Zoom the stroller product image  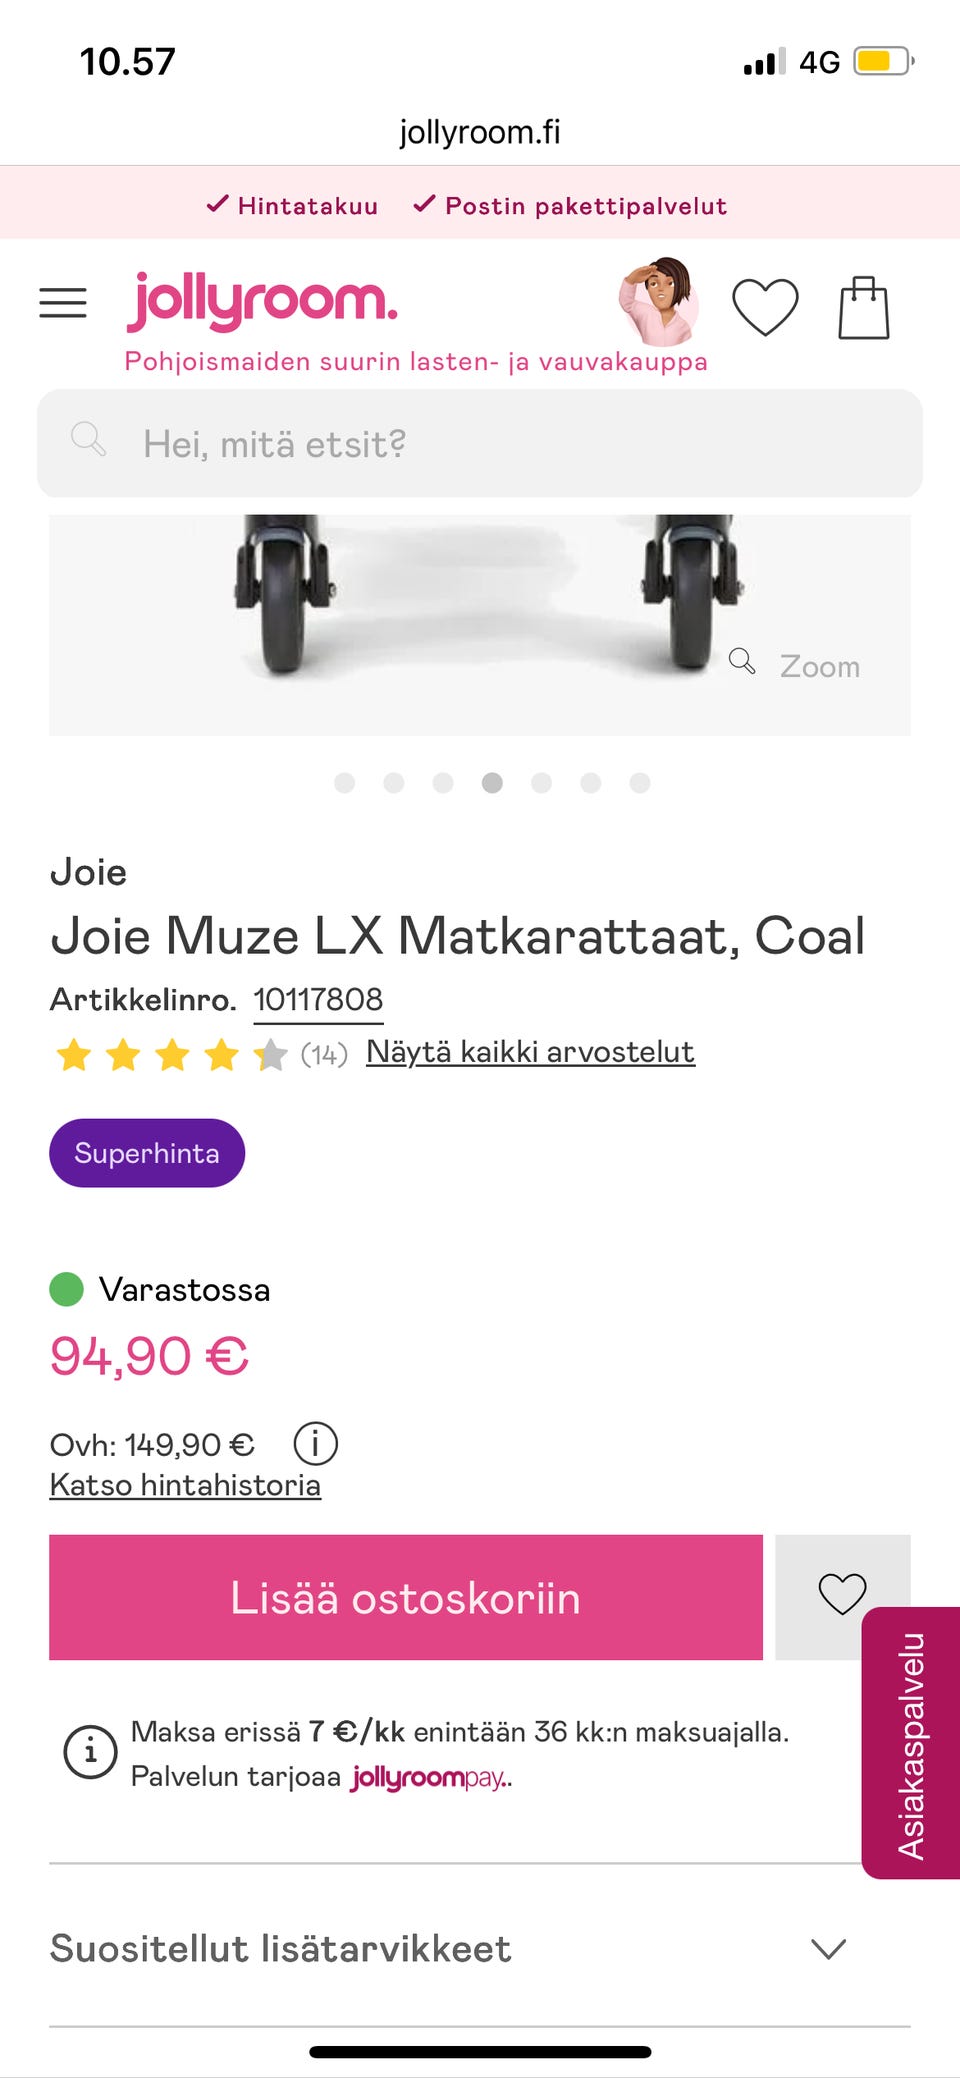click(x=797, y=665)
